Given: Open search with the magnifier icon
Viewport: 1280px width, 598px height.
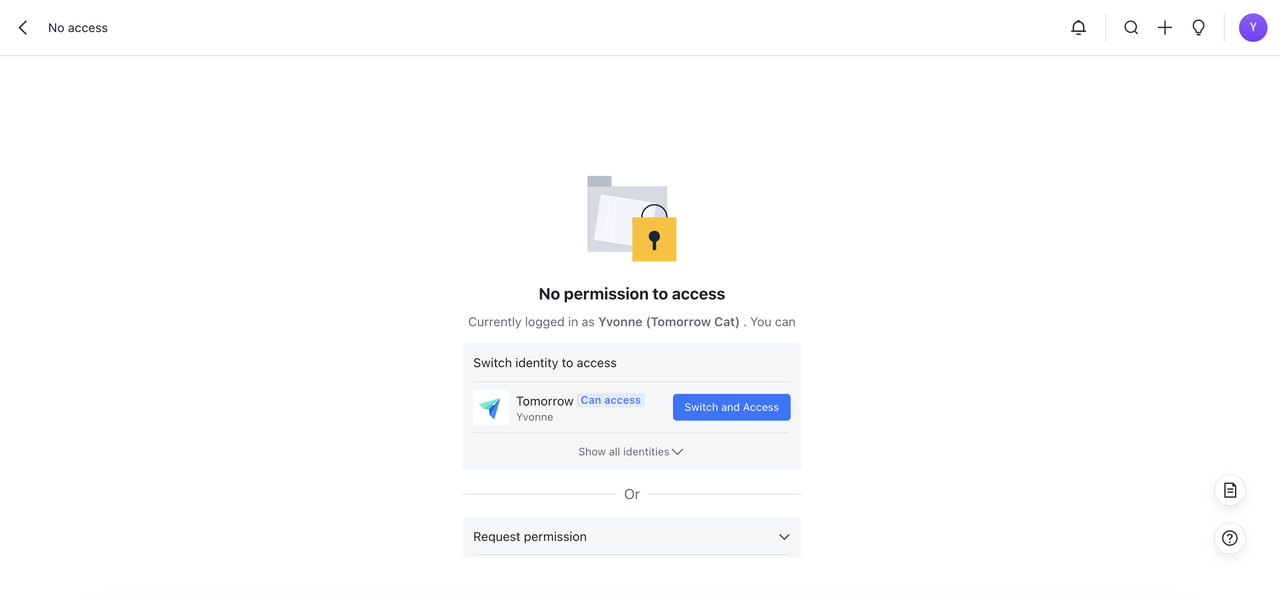Looking at the screenshot, I should [1131, 28].
